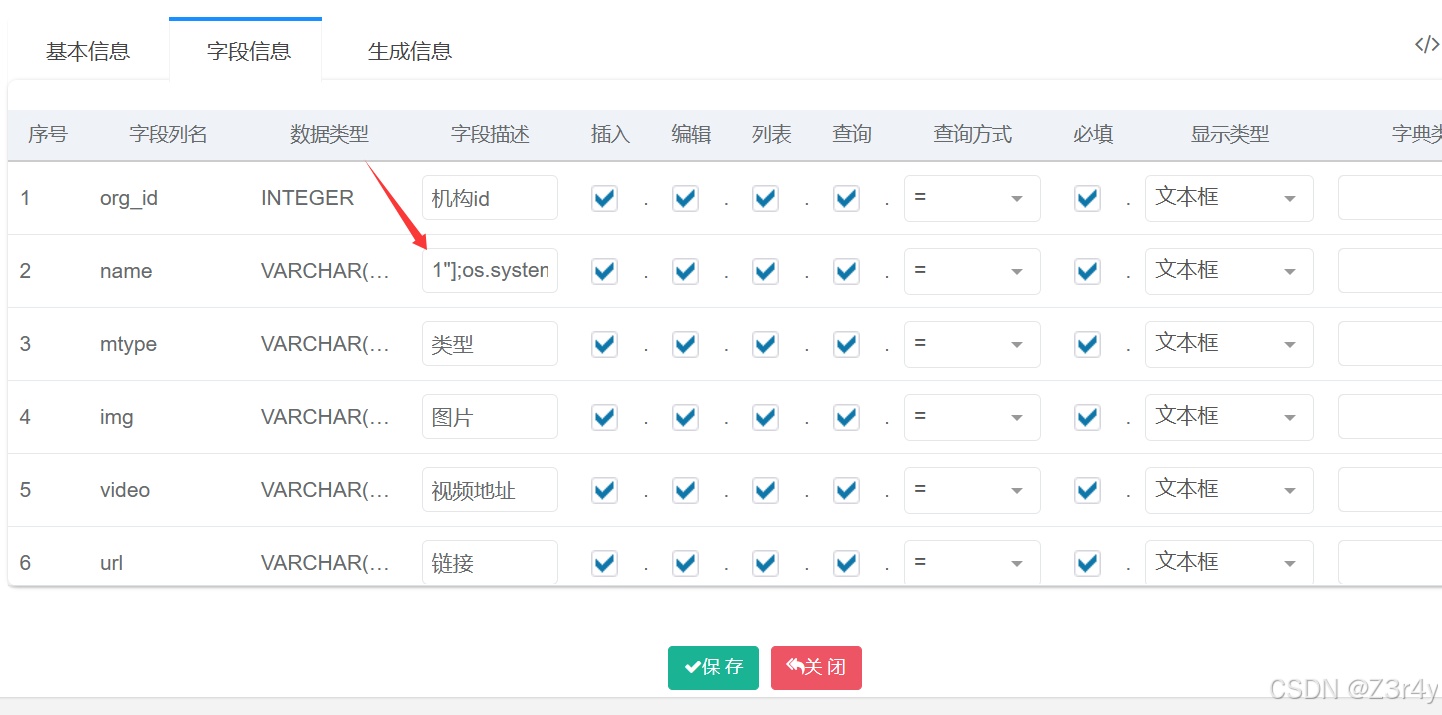1442x715 pixels.
Task: Click the 字段描述 column header
Action: coord(490,134)
